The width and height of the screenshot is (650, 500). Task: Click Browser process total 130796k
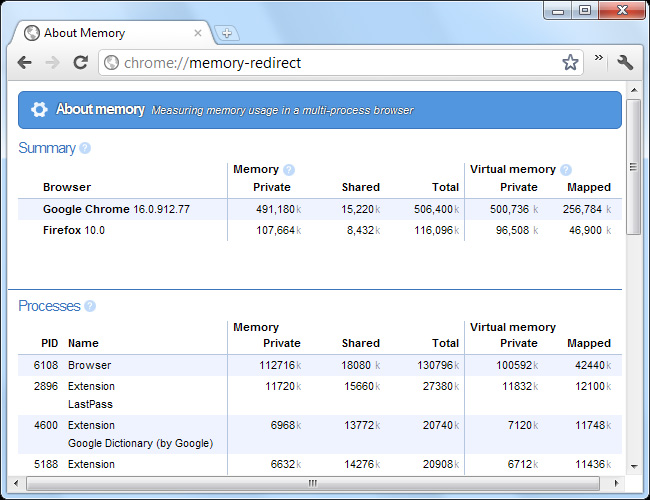[438, 365]
